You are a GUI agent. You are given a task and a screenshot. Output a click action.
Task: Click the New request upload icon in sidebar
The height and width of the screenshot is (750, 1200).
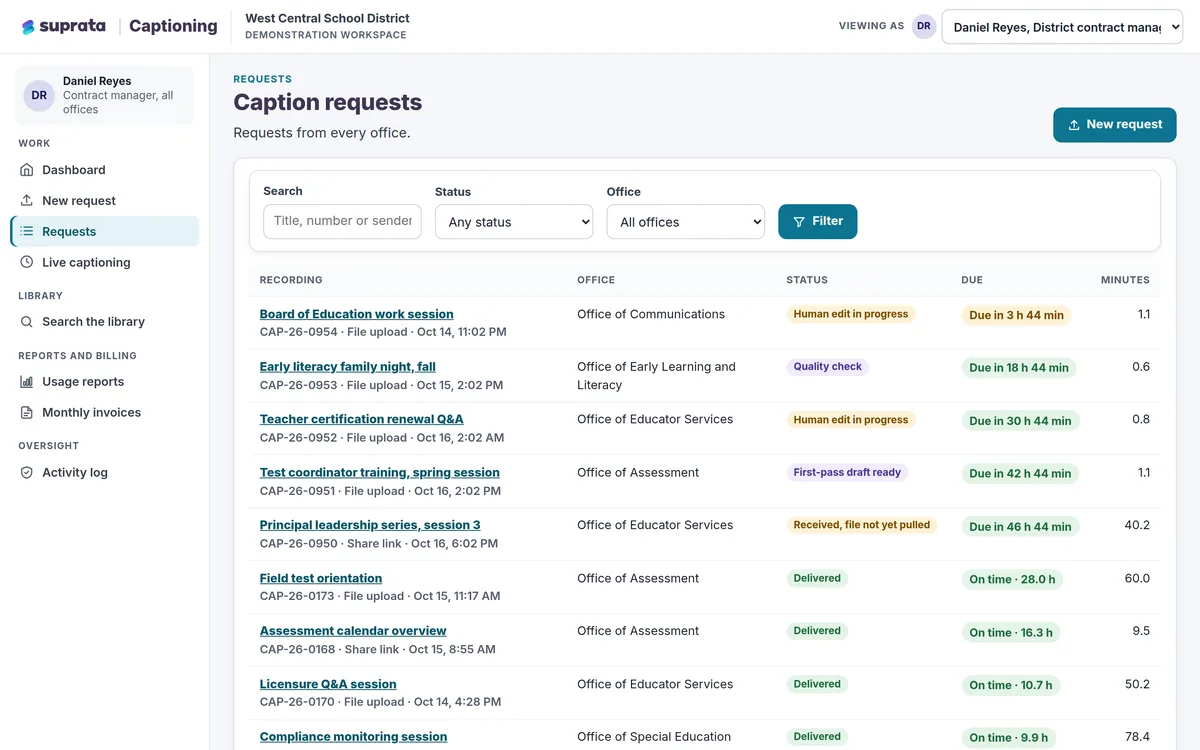pos(27,201)
